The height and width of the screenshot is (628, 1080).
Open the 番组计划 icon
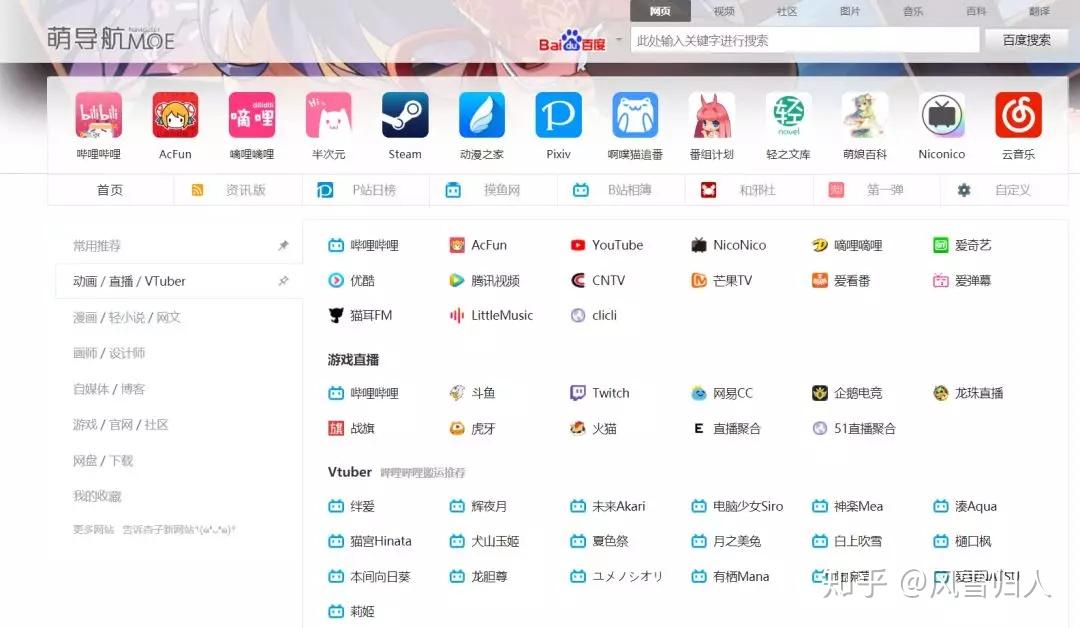[712, 115]
